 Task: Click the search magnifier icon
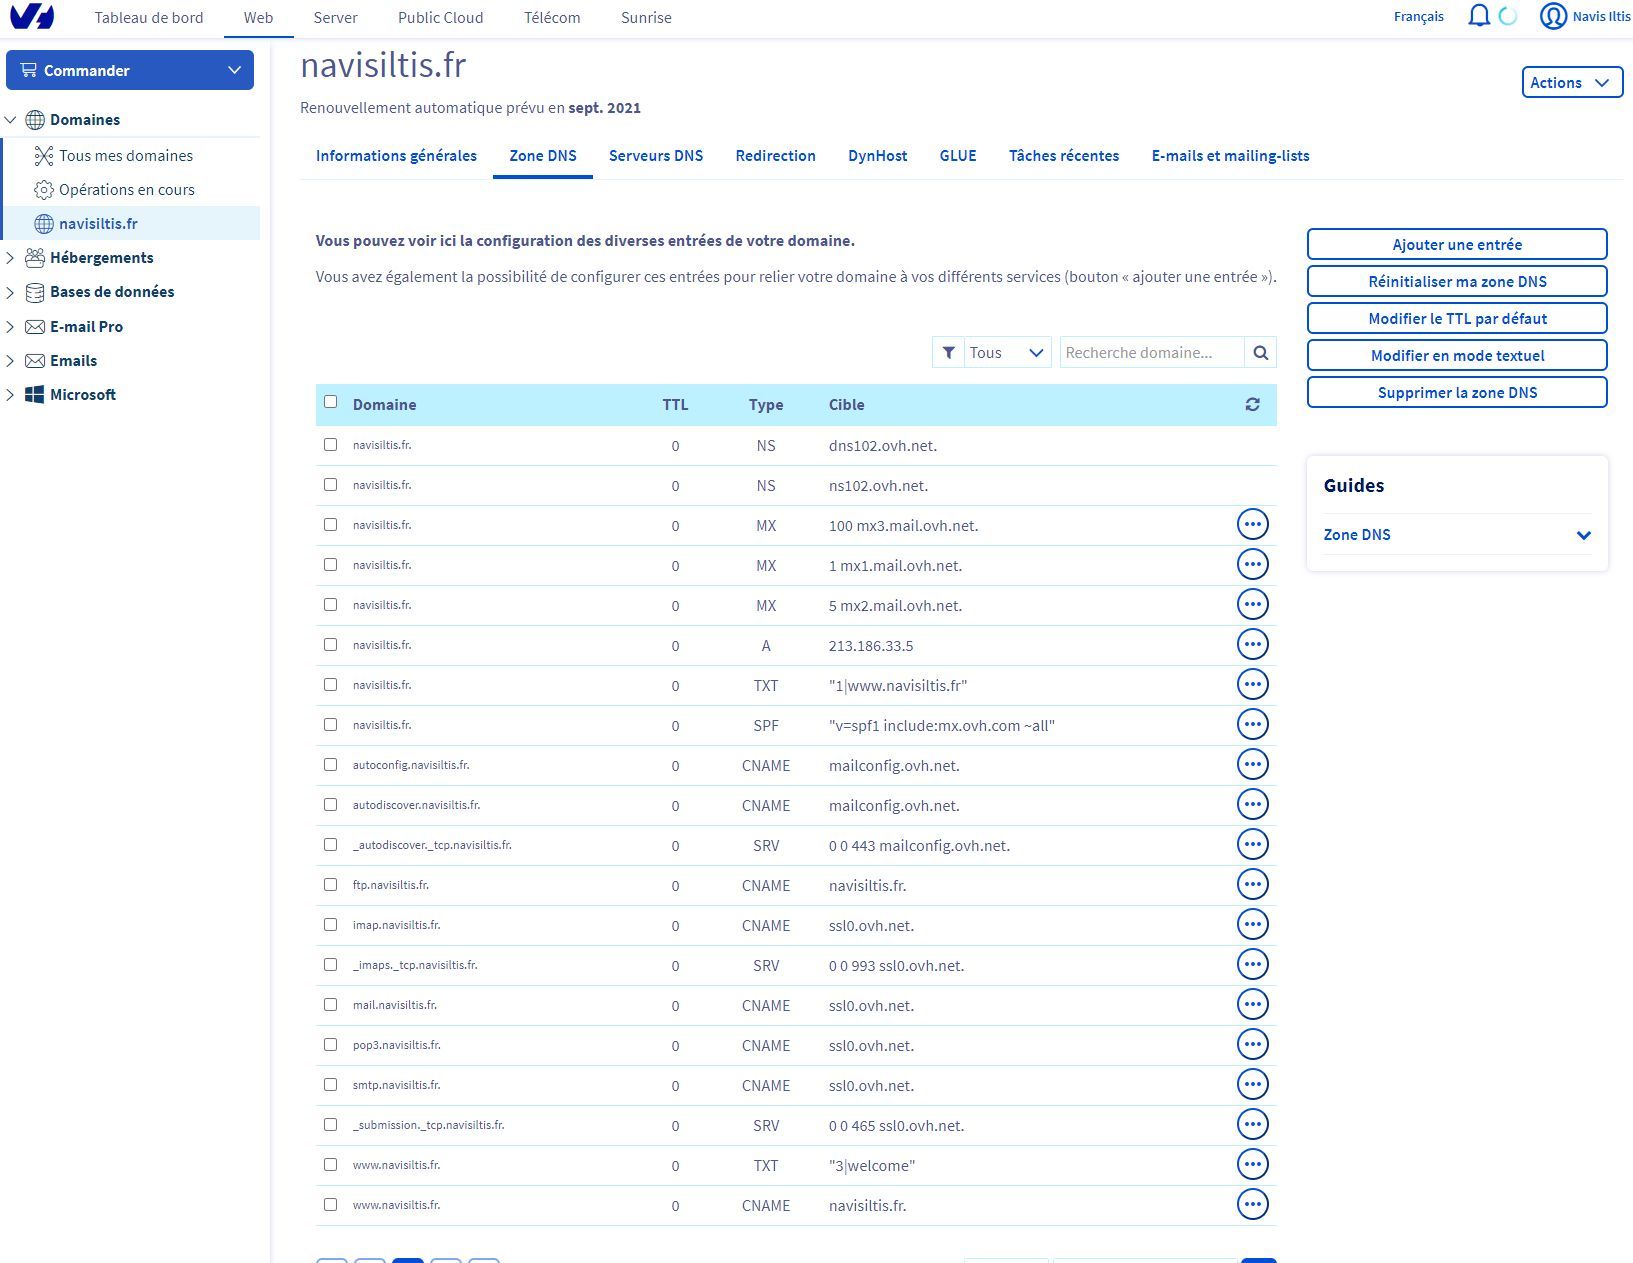point(1260,353)
